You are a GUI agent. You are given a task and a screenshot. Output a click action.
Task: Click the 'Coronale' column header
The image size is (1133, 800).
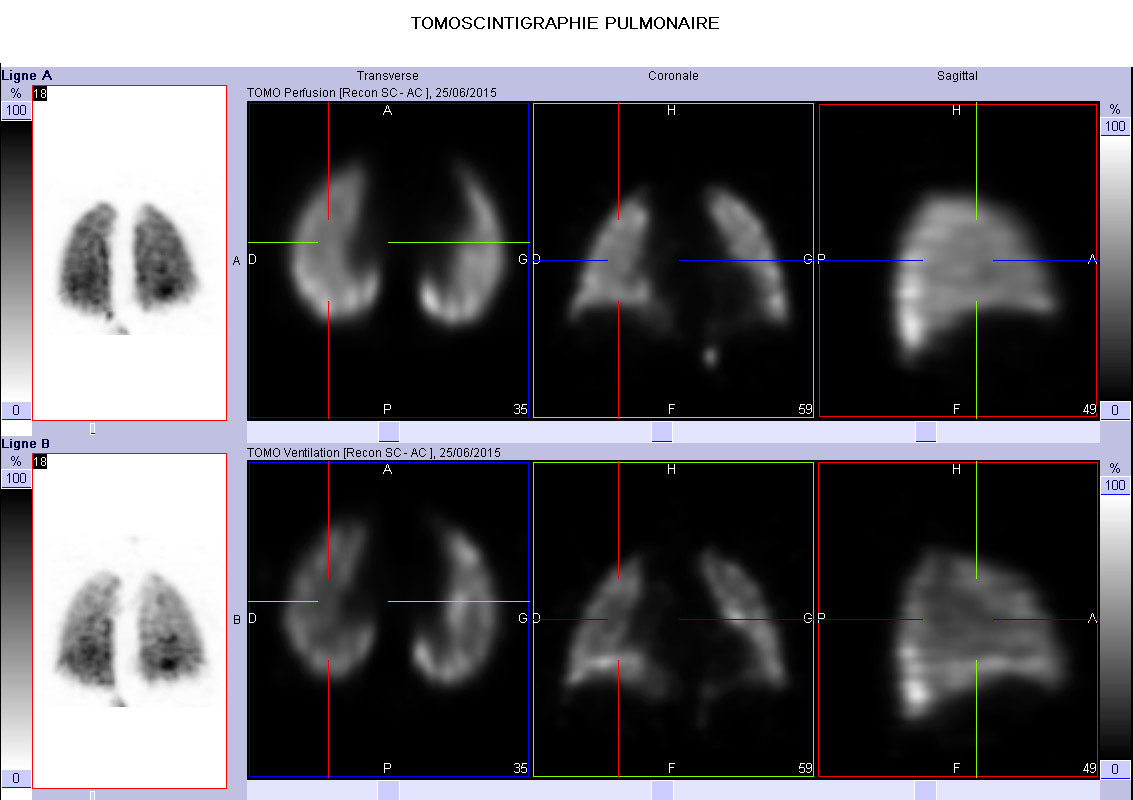coord(673,76)
